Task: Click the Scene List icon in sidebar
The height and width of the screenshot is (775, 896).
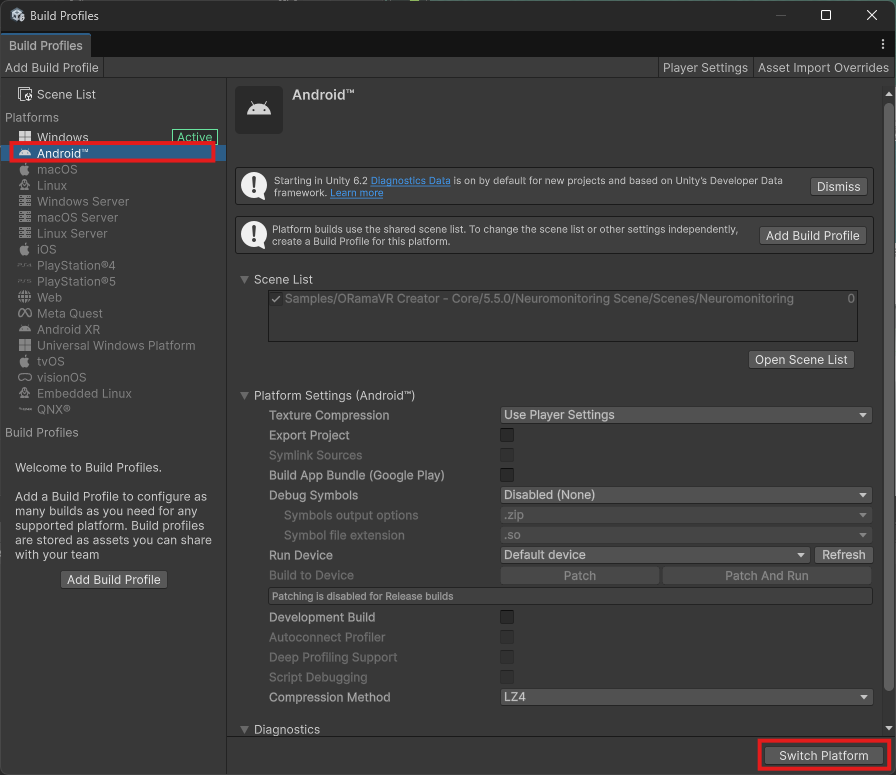Action: pyautogui.click(x=25, y=94)
